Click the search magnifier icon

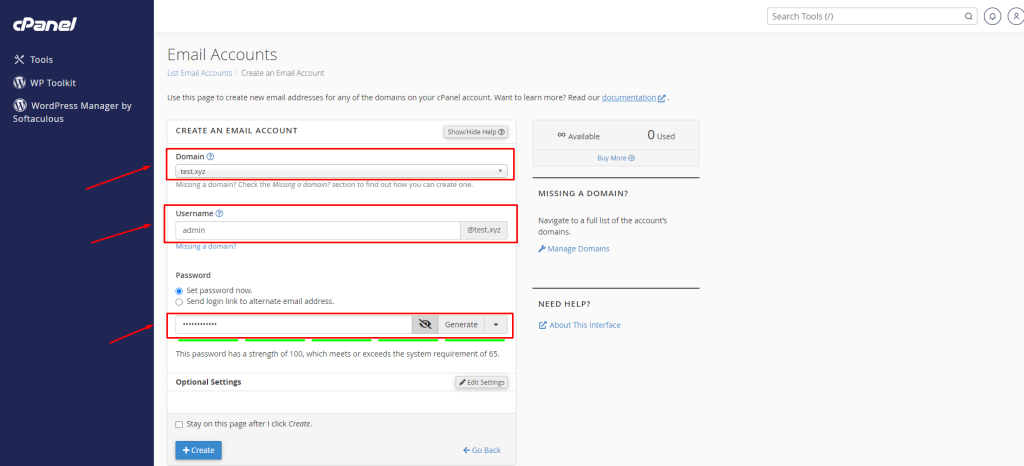tap(968, 16)
